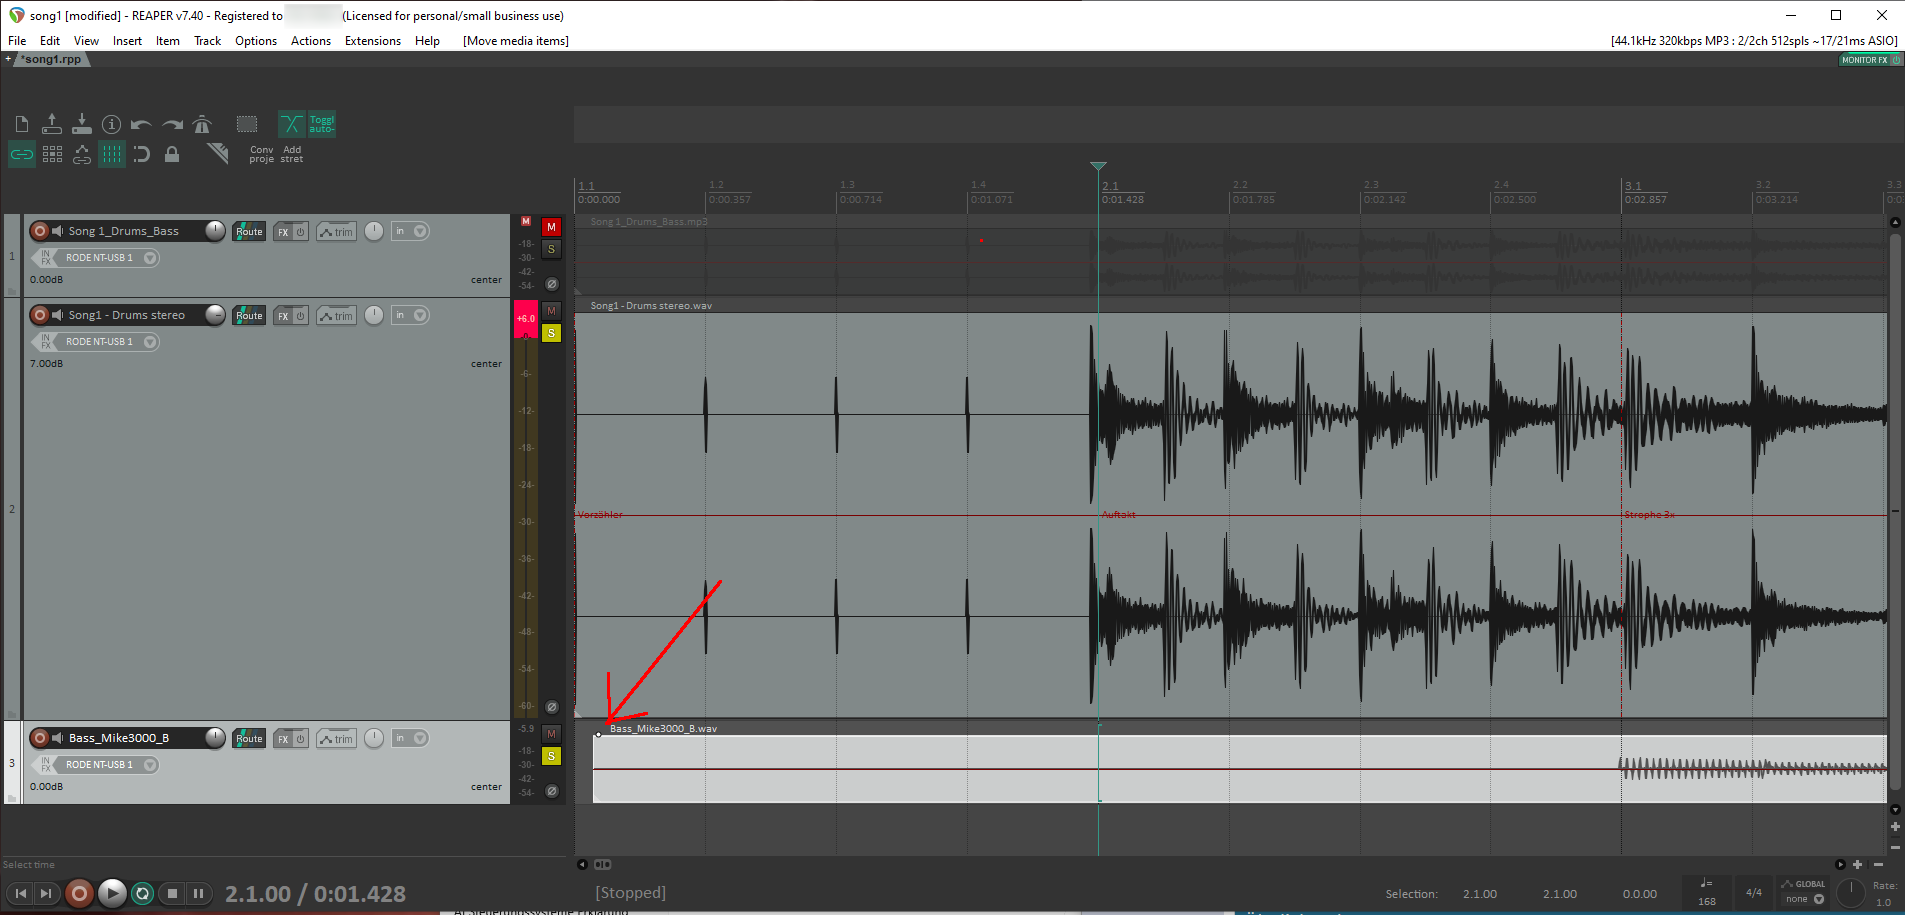Click the Redo arrow icon
The width and height of the screenshot is (1905, 915).
pyautogui.click(x=173, y=125)
